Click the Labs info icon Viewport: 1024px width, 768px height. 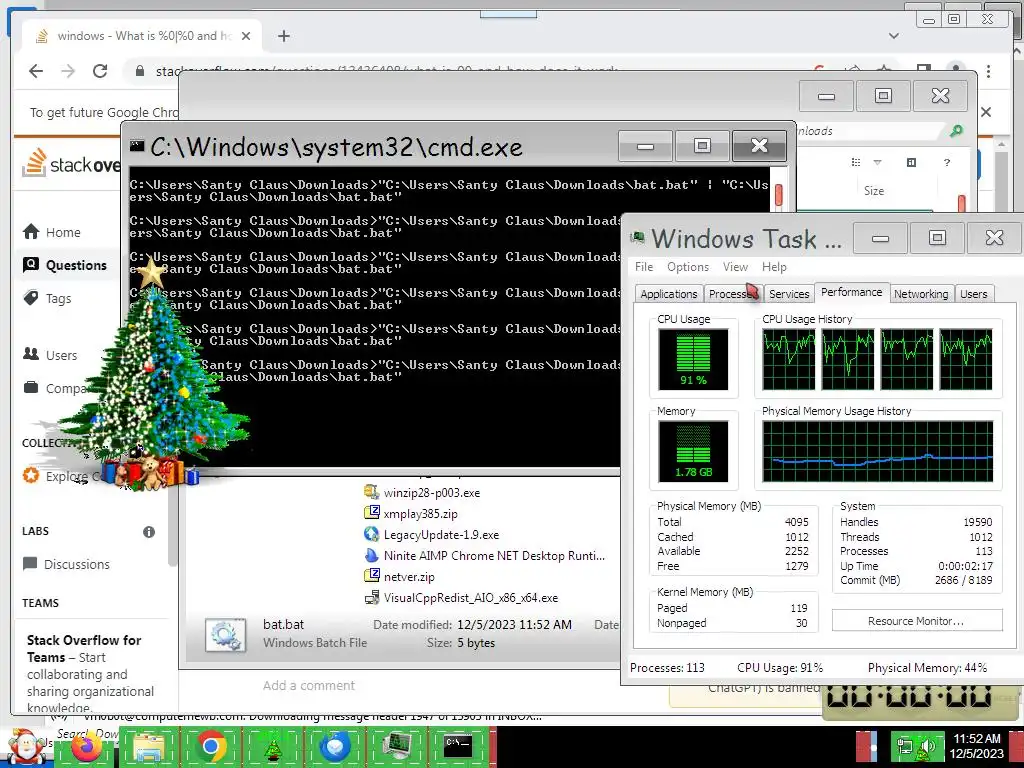click(x=149, y=532)
